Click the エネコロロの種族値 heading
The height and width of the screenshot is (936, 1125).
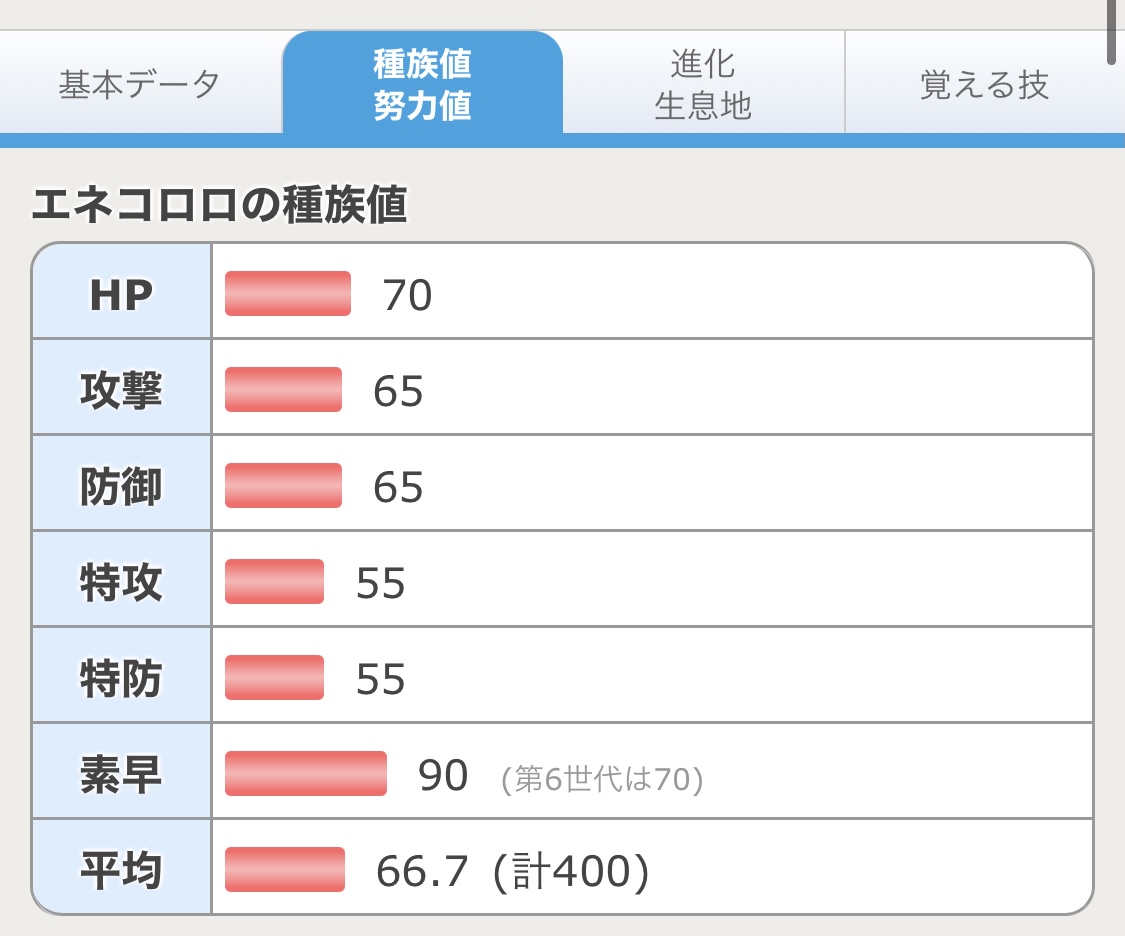220,205
